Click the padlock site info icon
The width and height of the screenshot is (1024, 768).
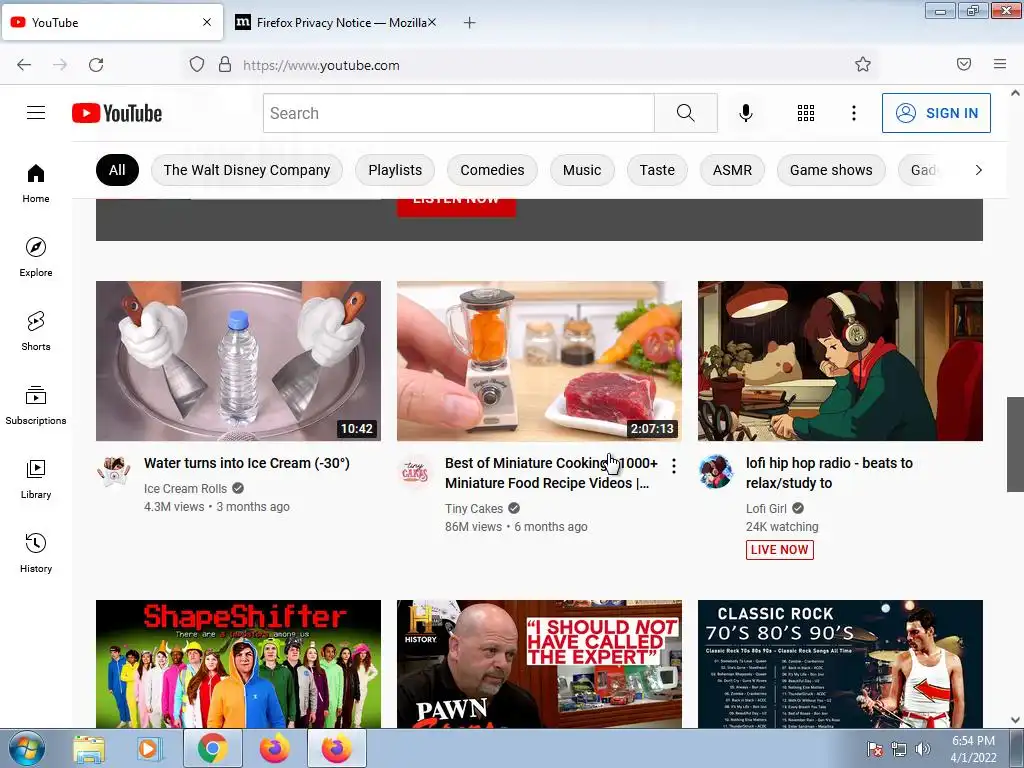[225, 64]
